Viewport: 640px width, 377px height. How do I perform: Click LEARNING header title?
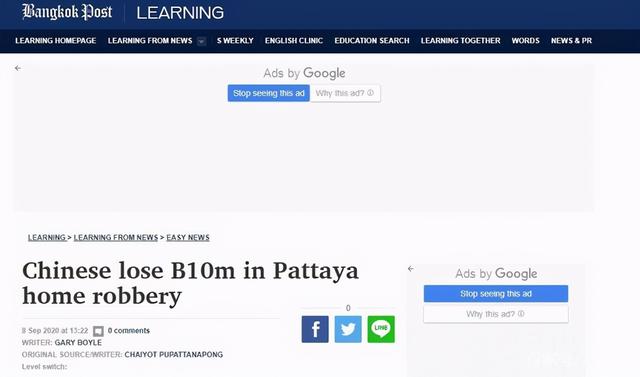tap(180, 13)
